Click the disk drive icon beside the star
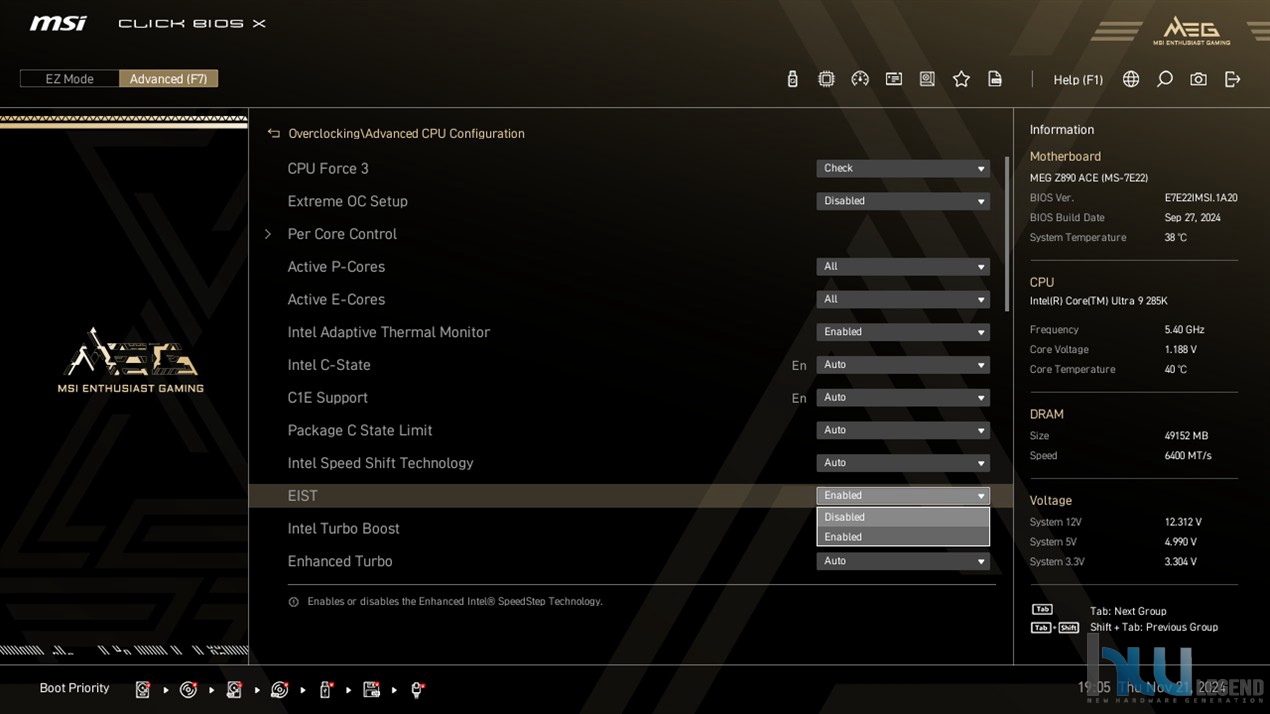 tap(927, 79)
